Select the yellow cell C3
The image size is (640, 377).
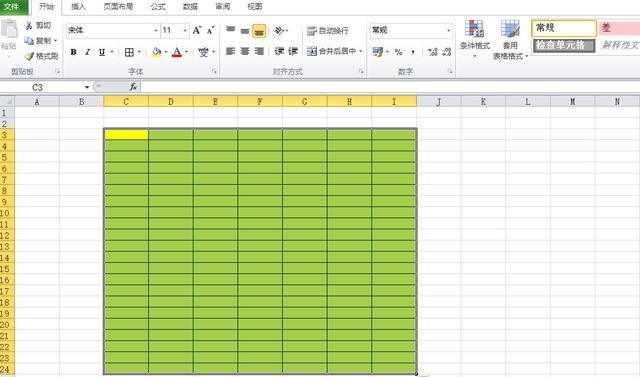pos(126,135)
